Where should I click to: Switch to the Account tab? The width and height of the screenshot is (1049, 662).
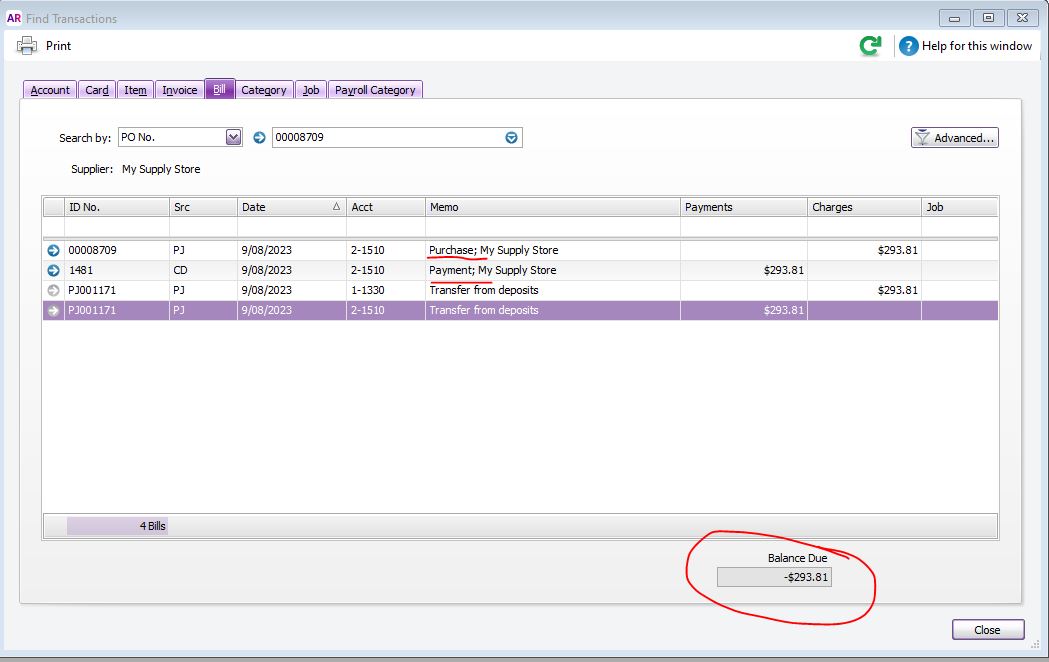(50, 90)
